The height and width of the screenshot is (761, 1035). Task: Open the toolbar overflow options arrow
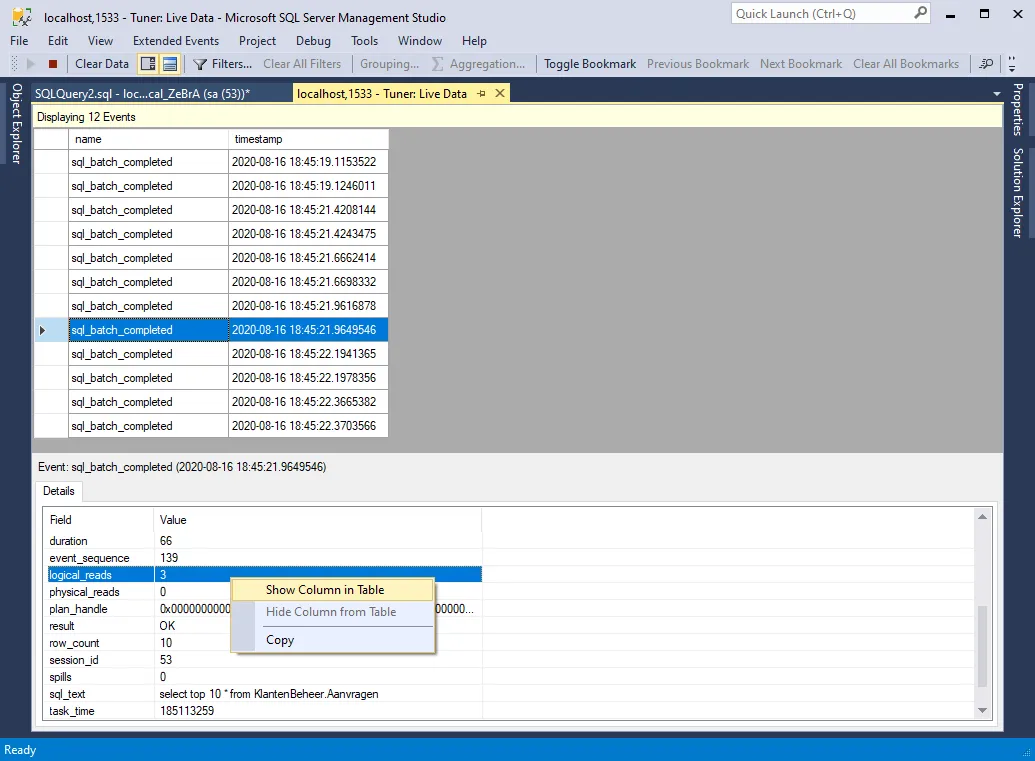pyautogui.click(x=1011, y=65)
